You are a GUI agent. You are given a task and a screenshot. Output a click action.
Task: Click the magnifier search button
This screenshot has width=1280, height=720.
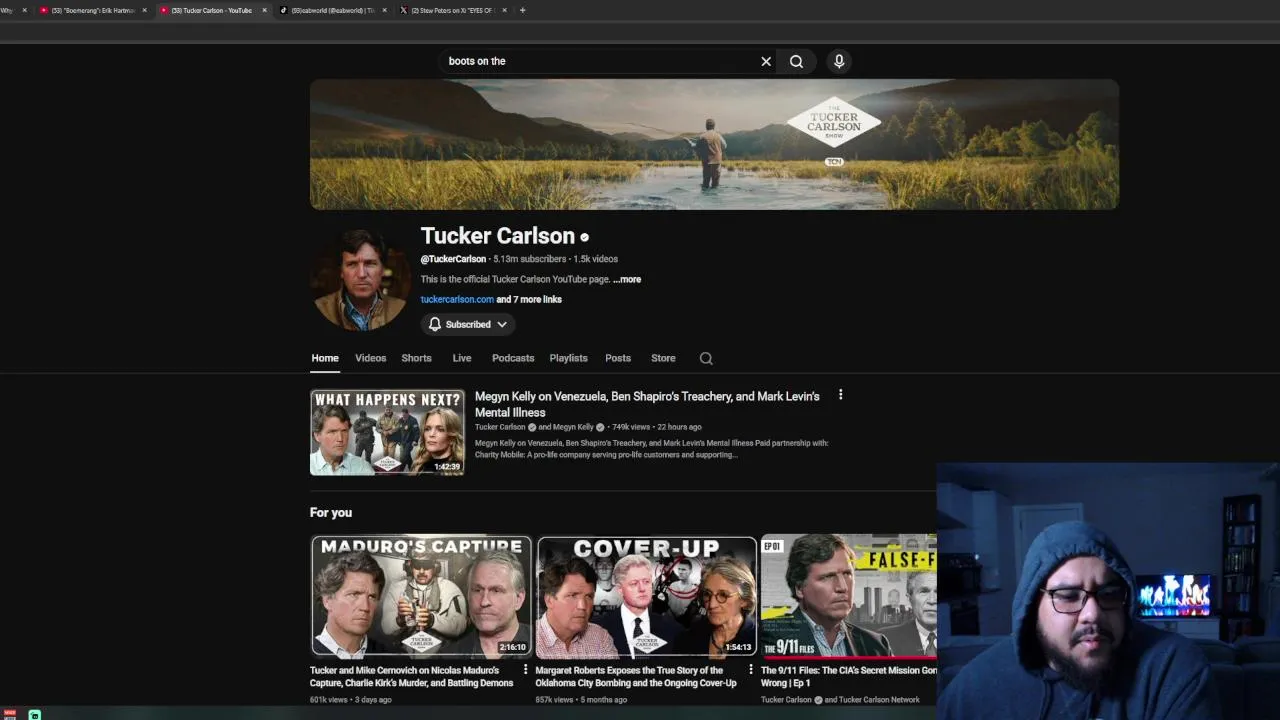[x=796, y=61]
